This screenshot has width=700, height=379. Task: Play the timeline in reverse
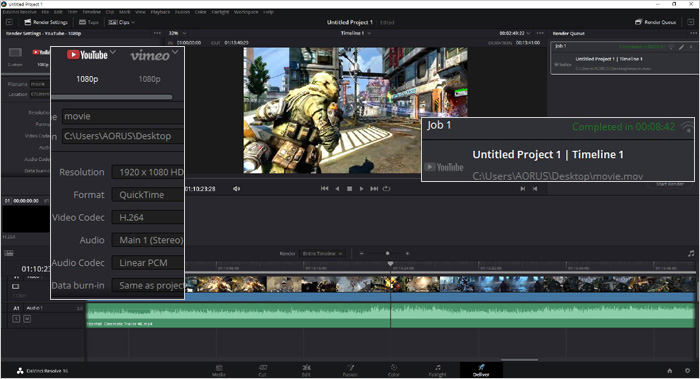337,189
